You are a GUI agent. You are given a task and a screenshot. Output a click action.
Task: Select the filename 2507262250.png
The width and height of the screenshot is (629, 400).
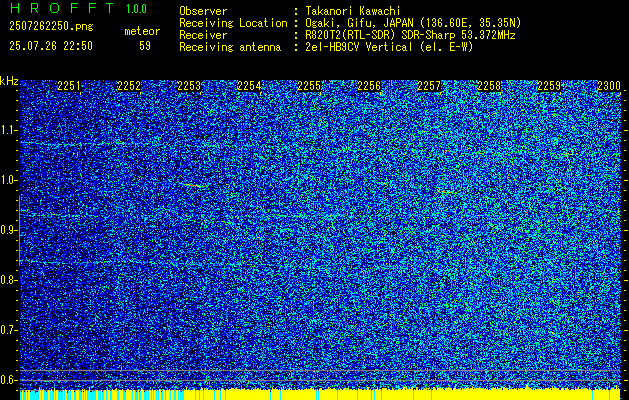click(51, 27)
